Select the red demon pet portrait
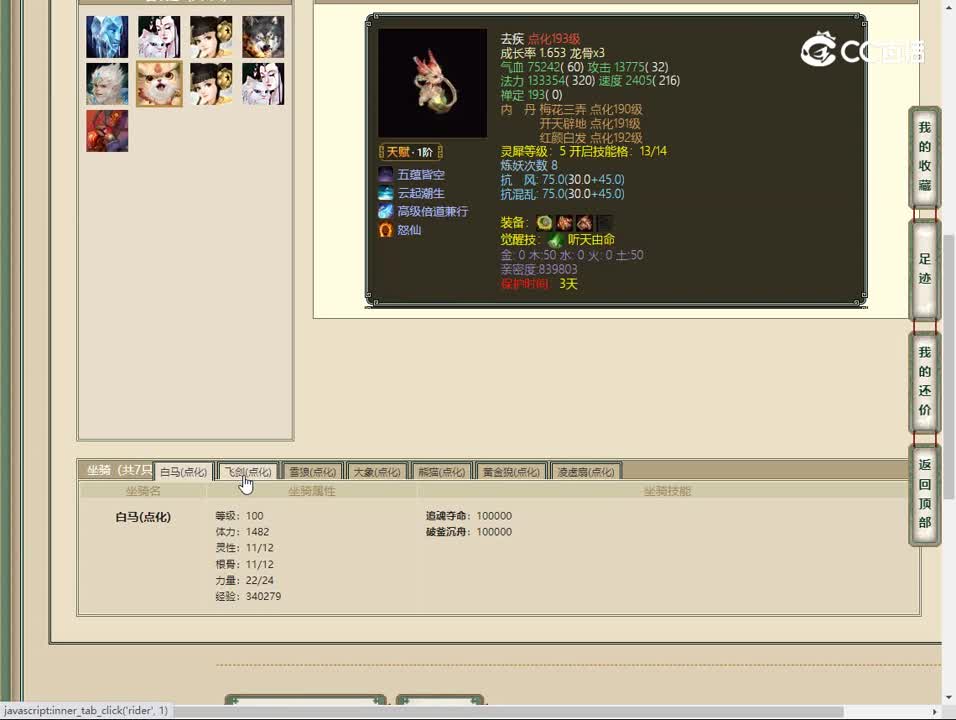956x720 pixels. [107, 130]
